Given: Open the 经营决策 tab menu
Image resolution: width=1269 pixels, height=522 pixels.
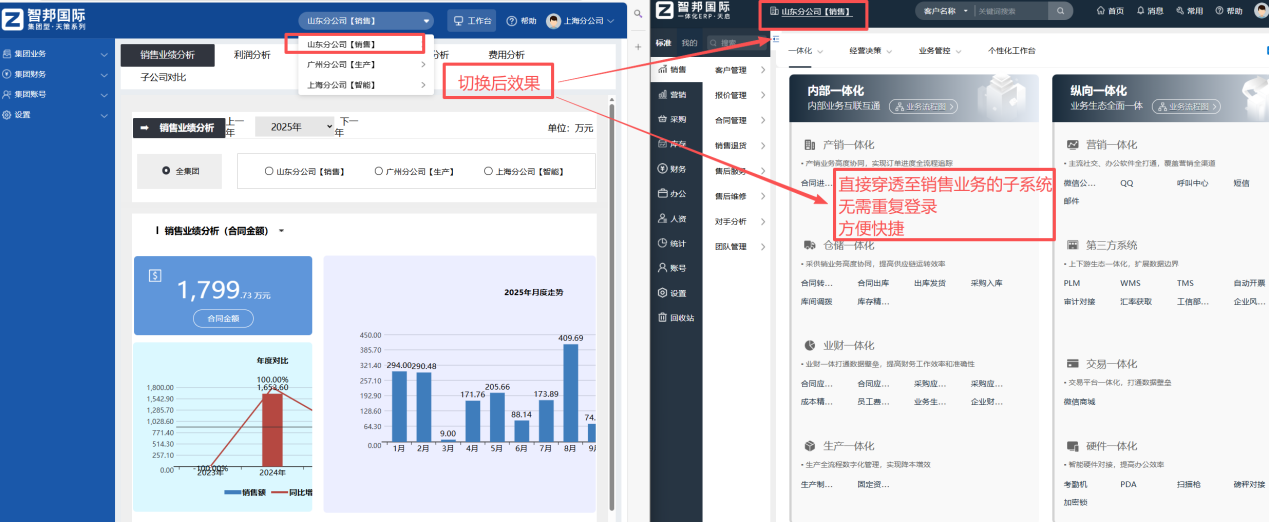Looking at the screenshot, I should pos(871,50).
